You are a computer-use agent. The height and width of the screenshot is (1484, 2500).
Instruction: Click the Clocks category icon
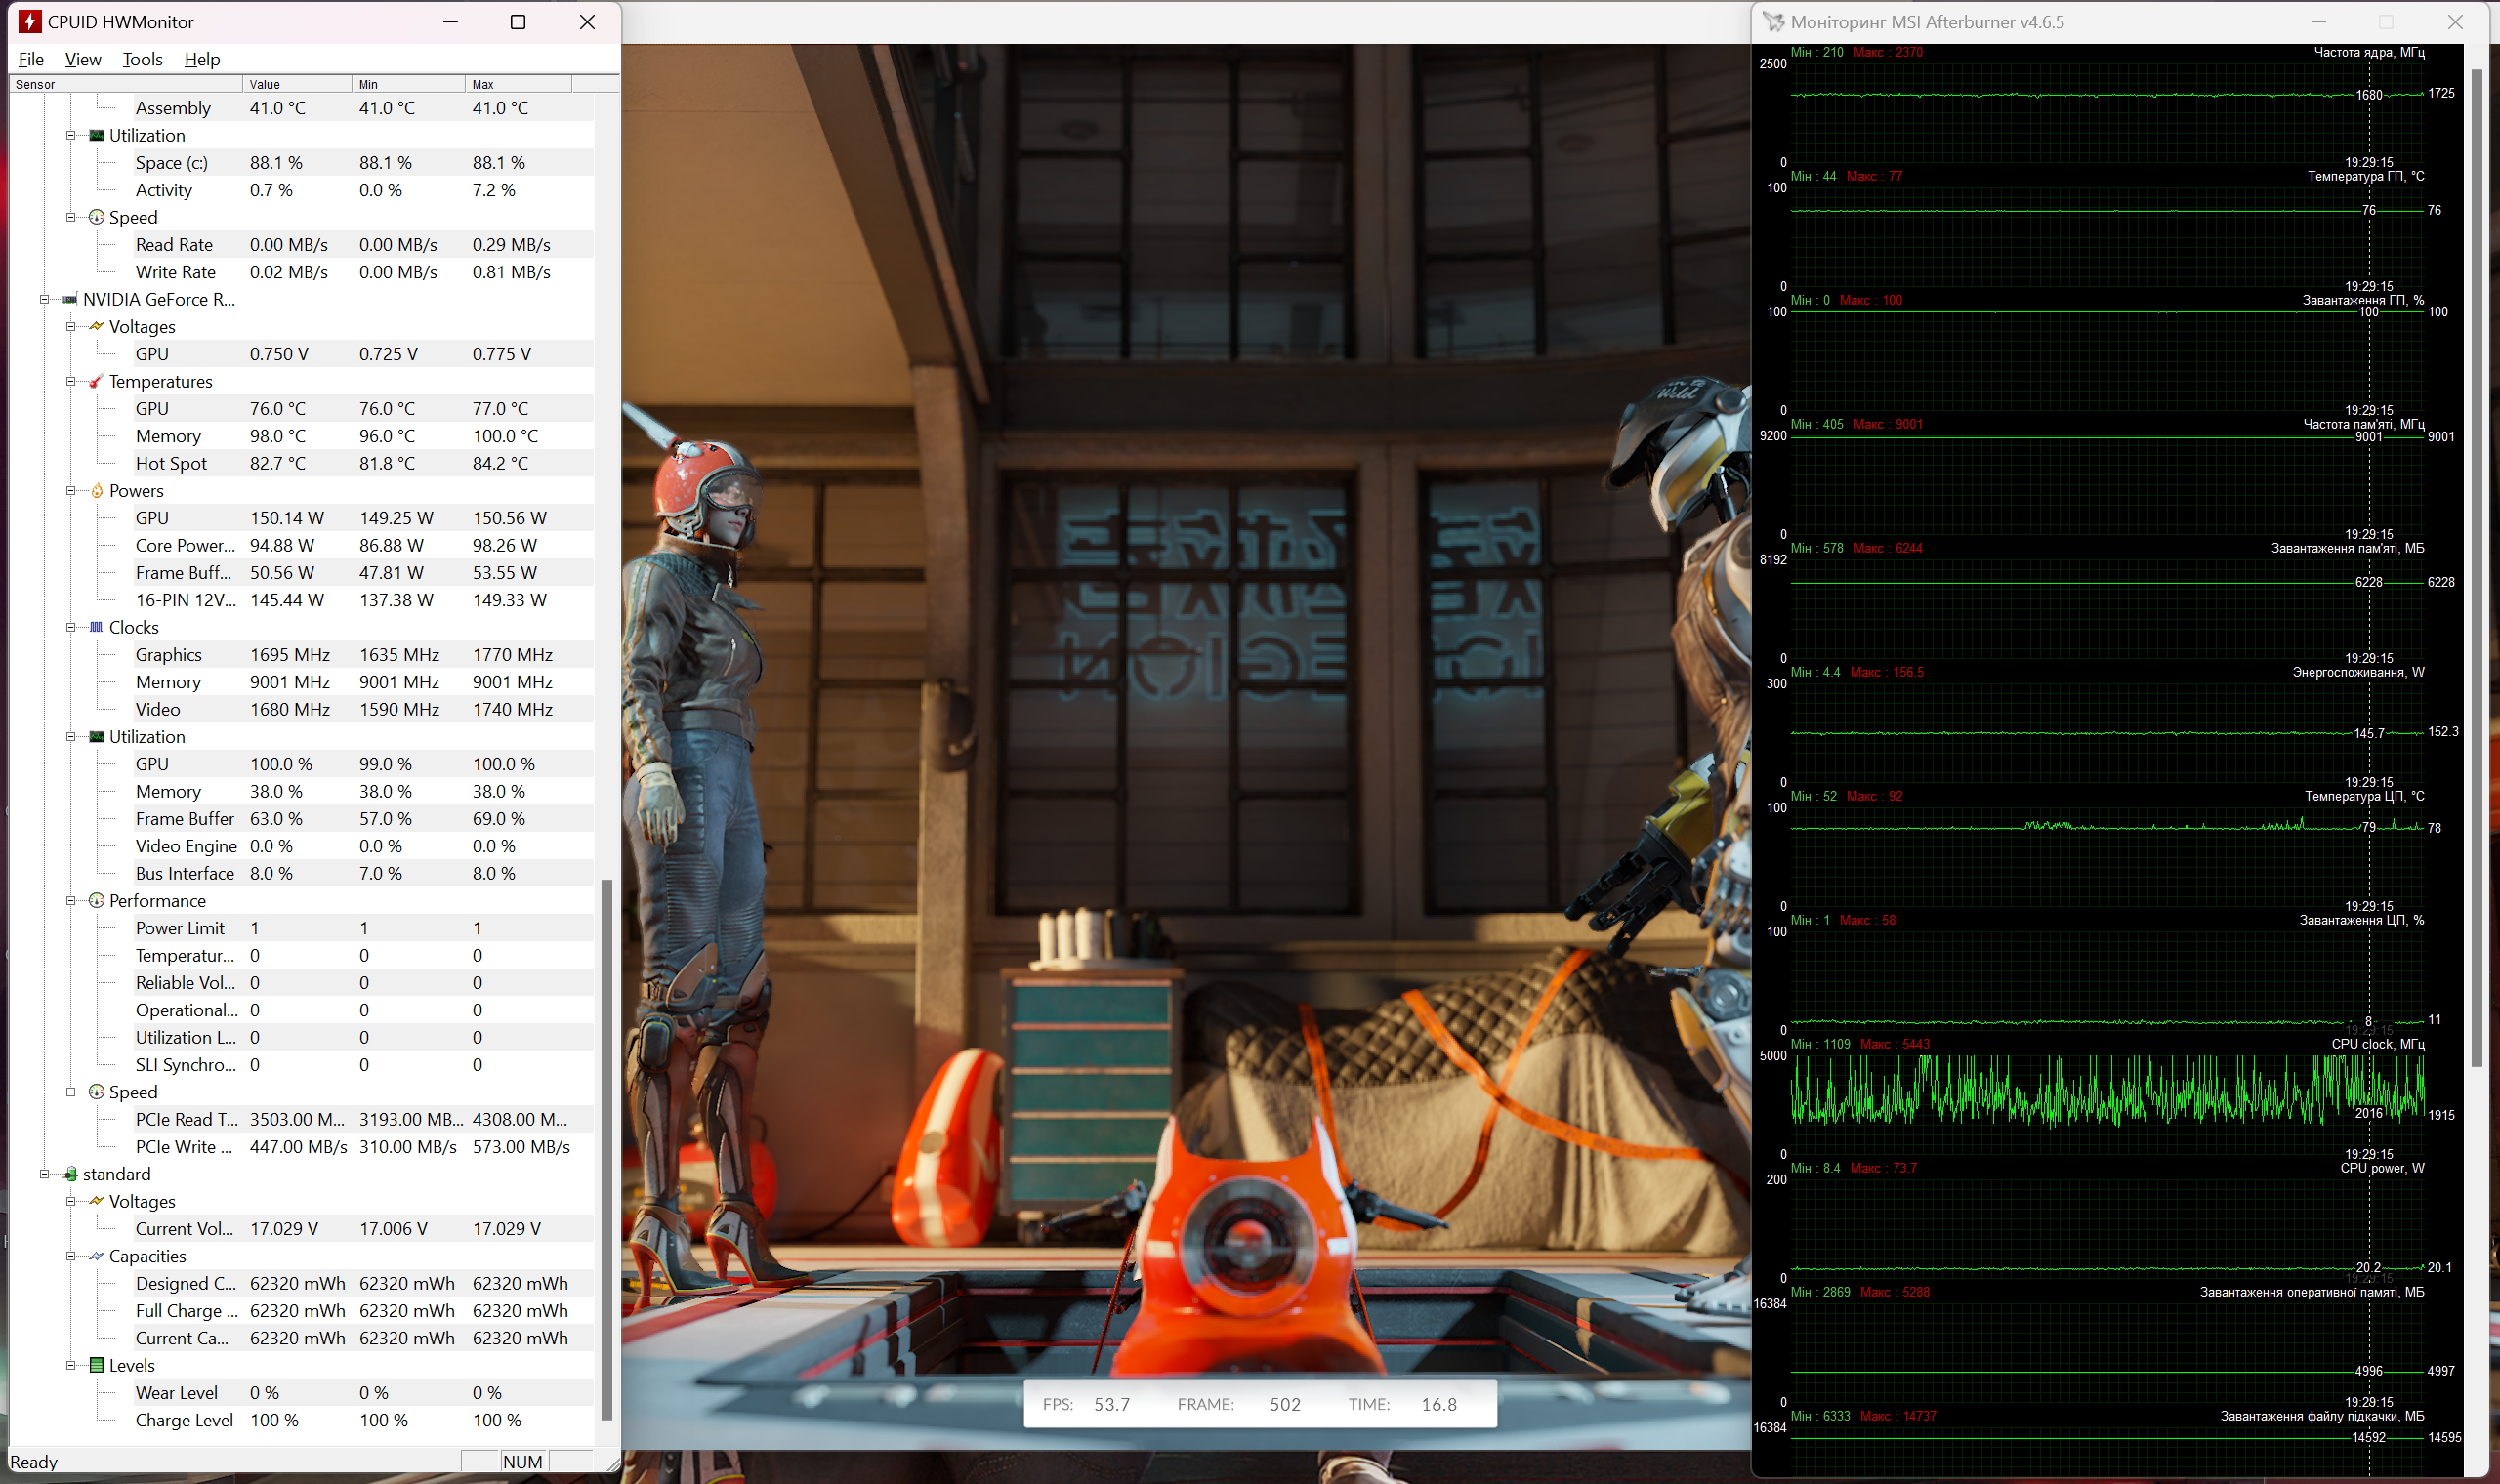(96, 627)
